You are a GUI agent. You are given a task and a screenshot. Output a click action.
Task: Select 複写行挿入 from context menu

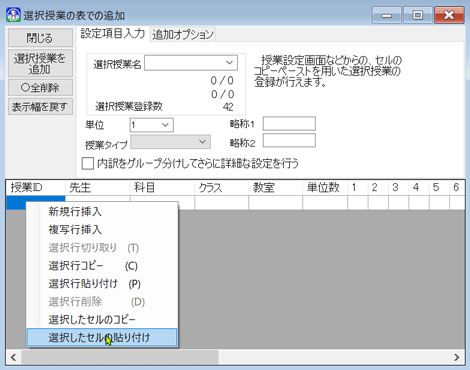102,230
